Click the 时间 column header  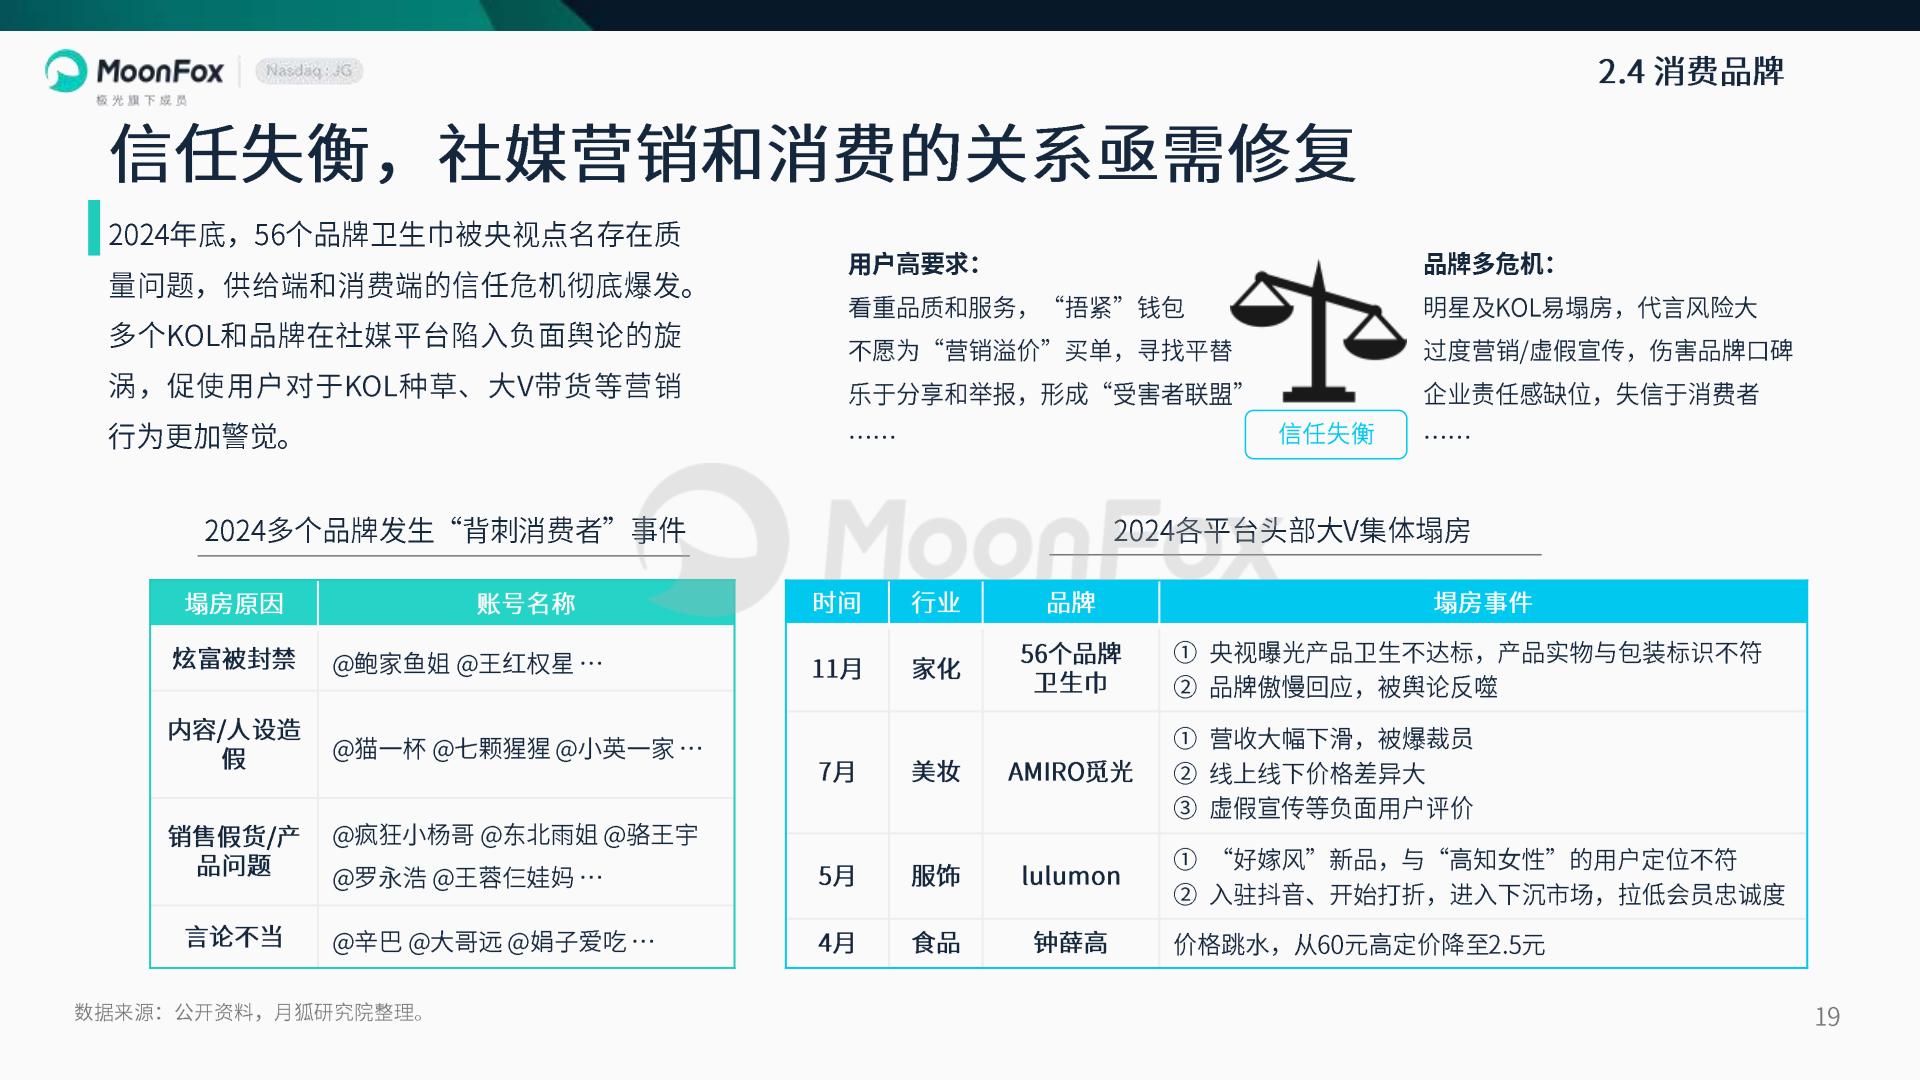pyautogui.click(x=837, y=602)
